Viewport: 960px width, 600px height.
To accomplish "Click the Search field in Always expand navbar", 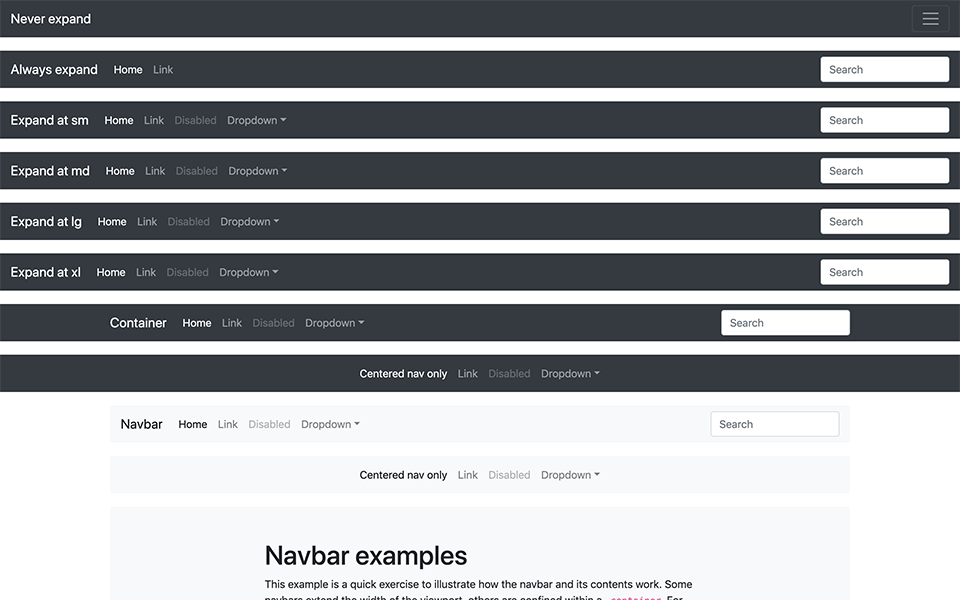I will point(884,69).
